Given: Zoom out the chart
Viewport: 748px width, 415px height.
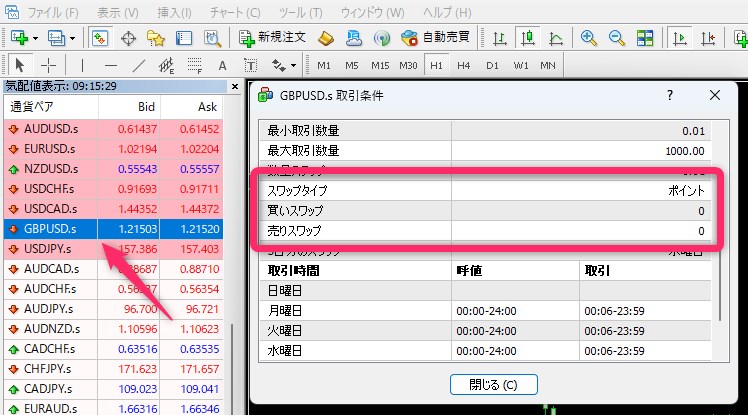Looking at the screenshot, I should coord(616,38).
